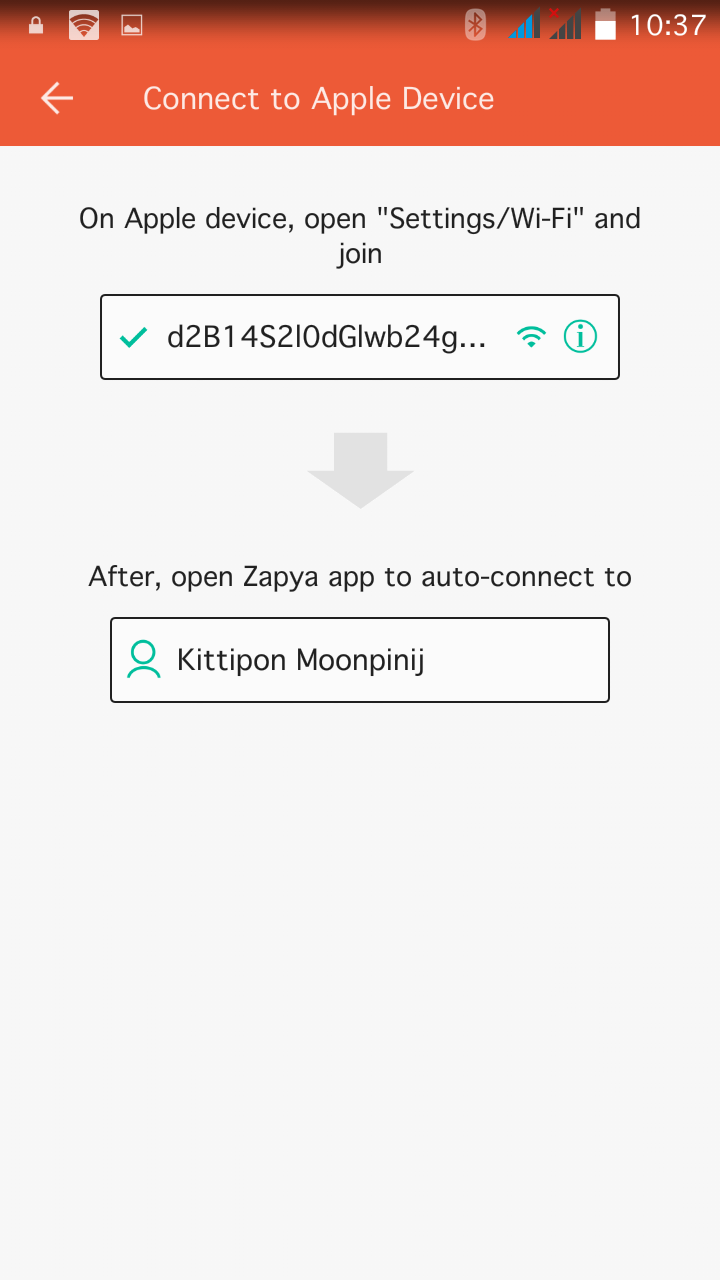
Task: Tap the green checkmark next to the network
Action: (133, 338)
